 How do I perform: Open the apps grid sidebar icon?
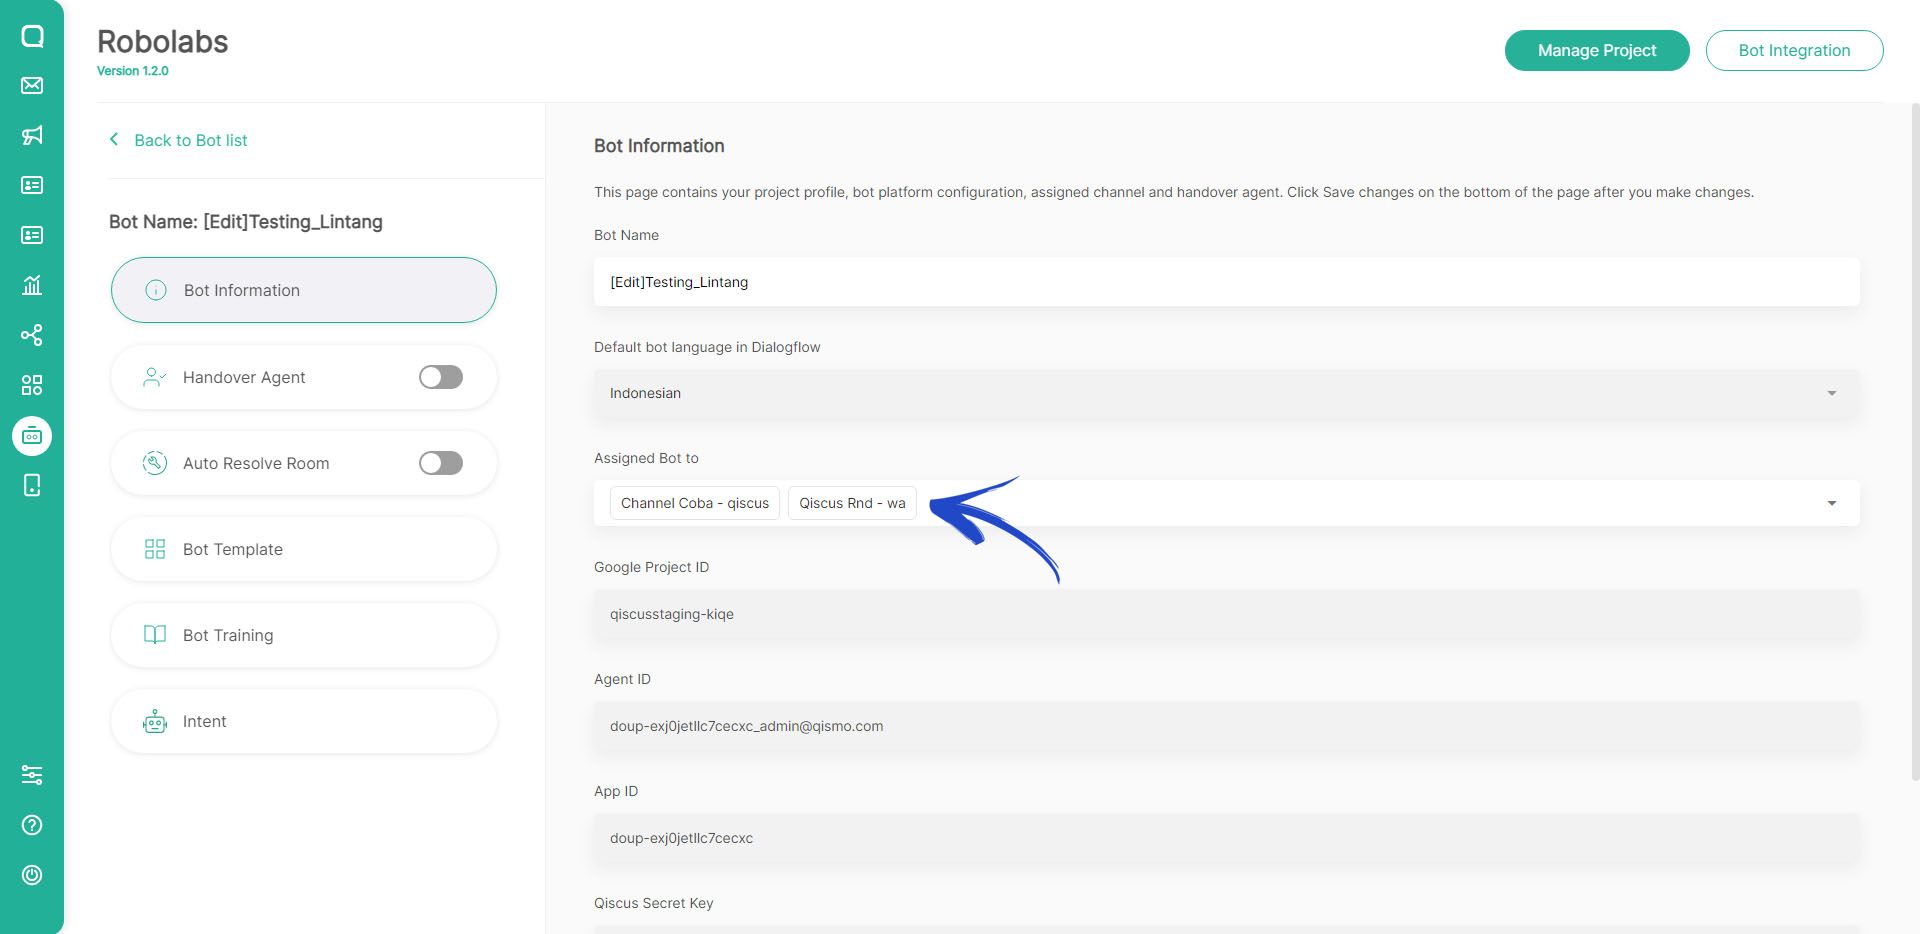(x=32, y=385)
